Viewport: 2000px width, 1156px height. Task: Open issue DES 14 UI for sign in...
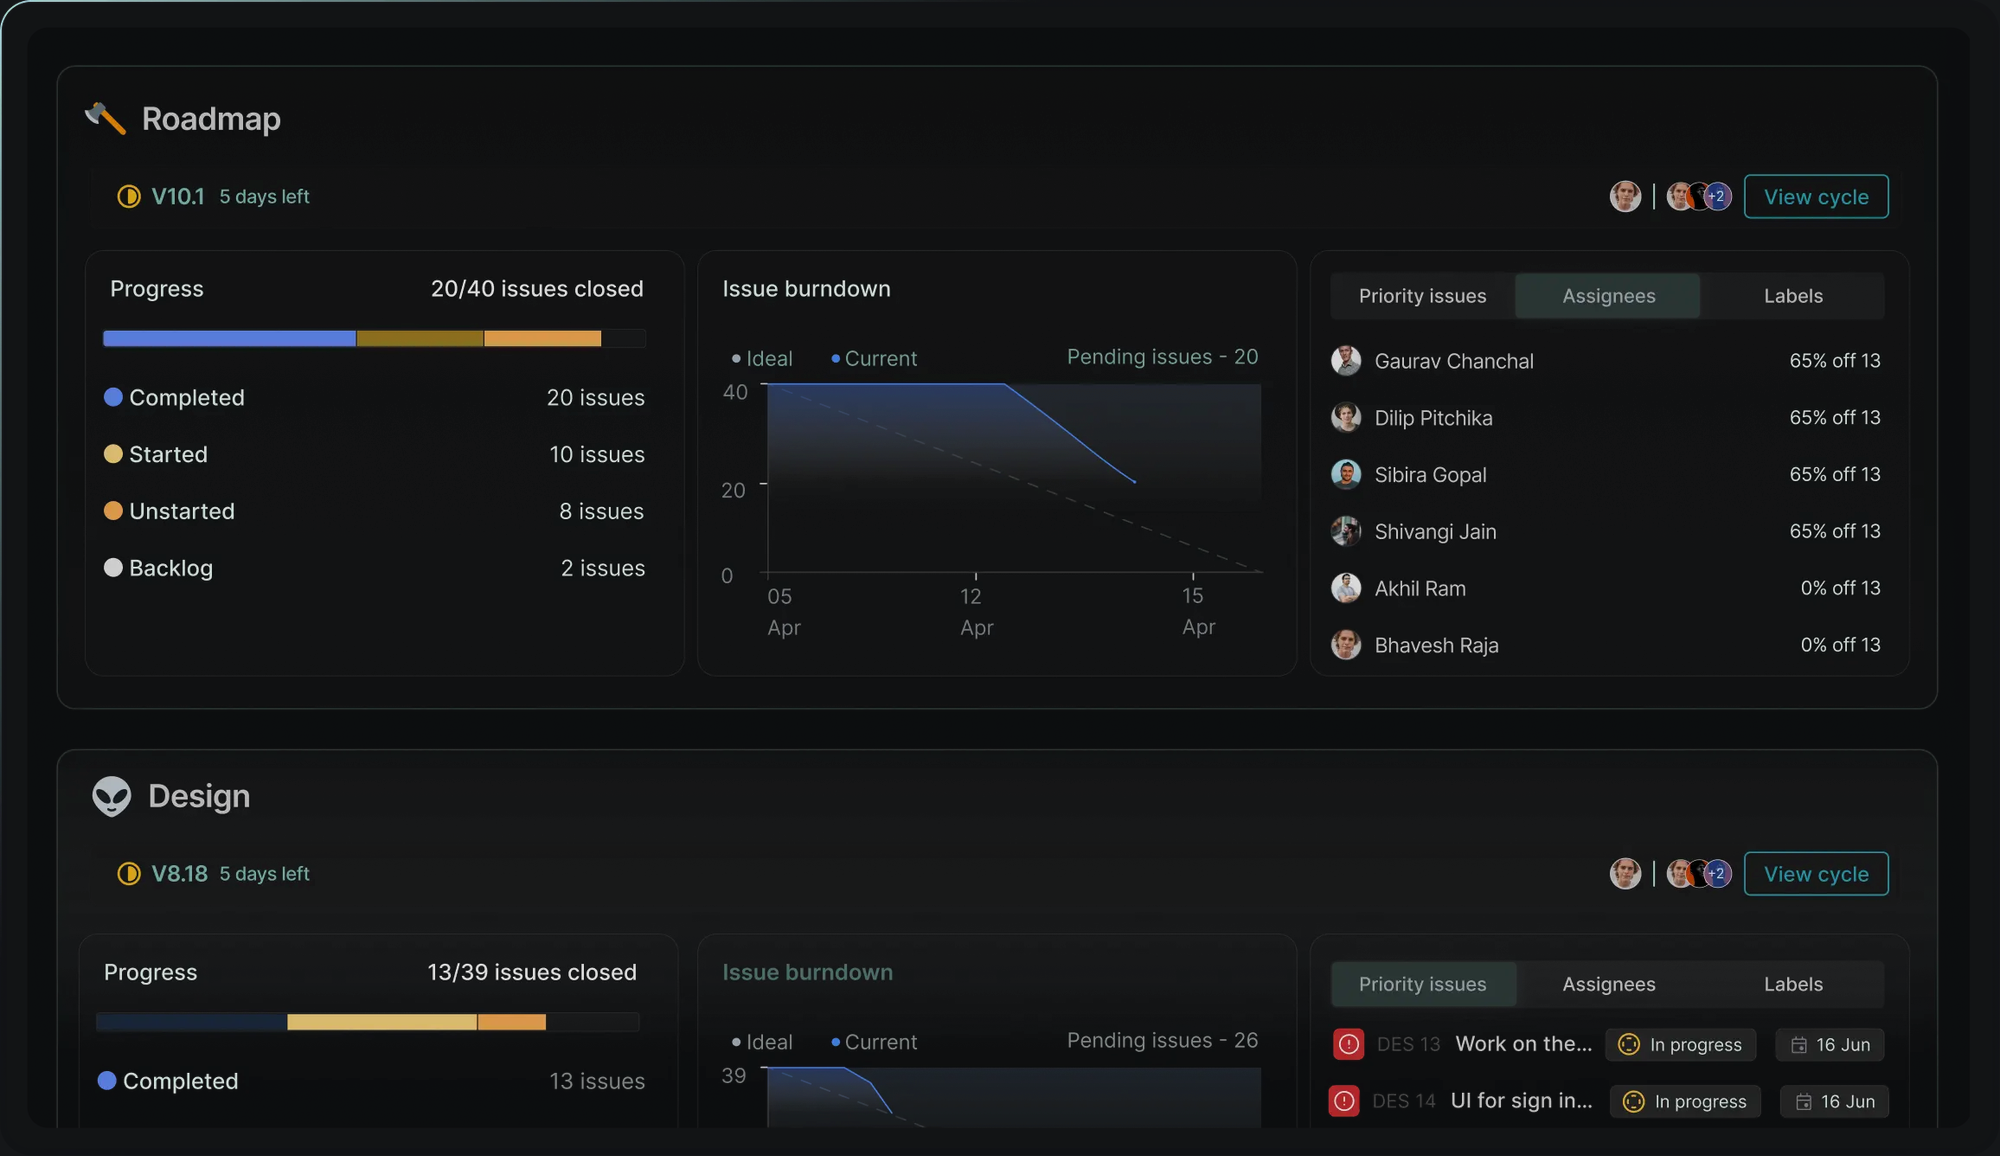tap(1521, 1101)
